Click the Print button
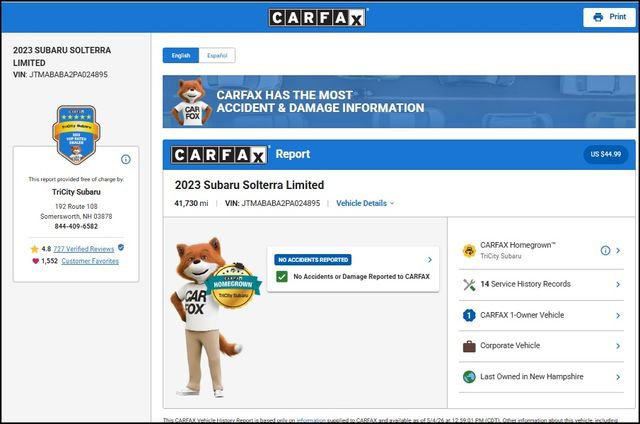The width and height of the screenshot is (640, 424). click(x=609, y=17)
